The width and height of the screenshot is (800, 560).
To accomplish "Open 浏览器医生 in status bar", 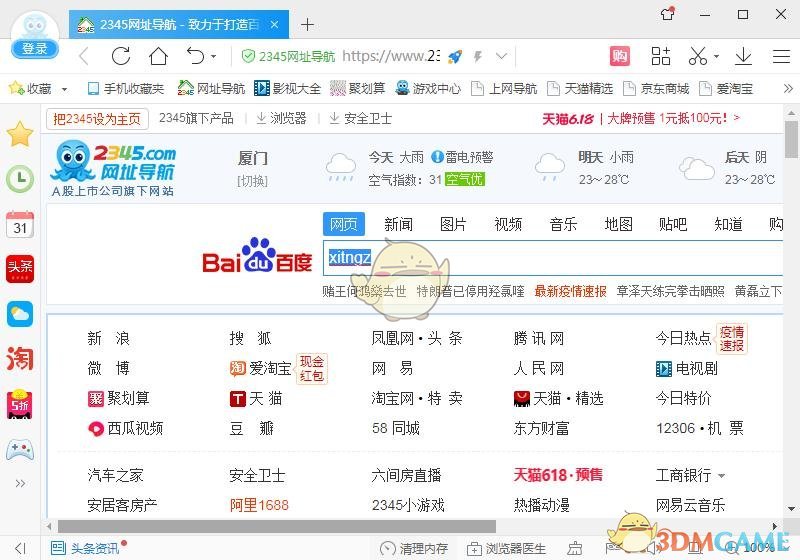I will (507, 549).
